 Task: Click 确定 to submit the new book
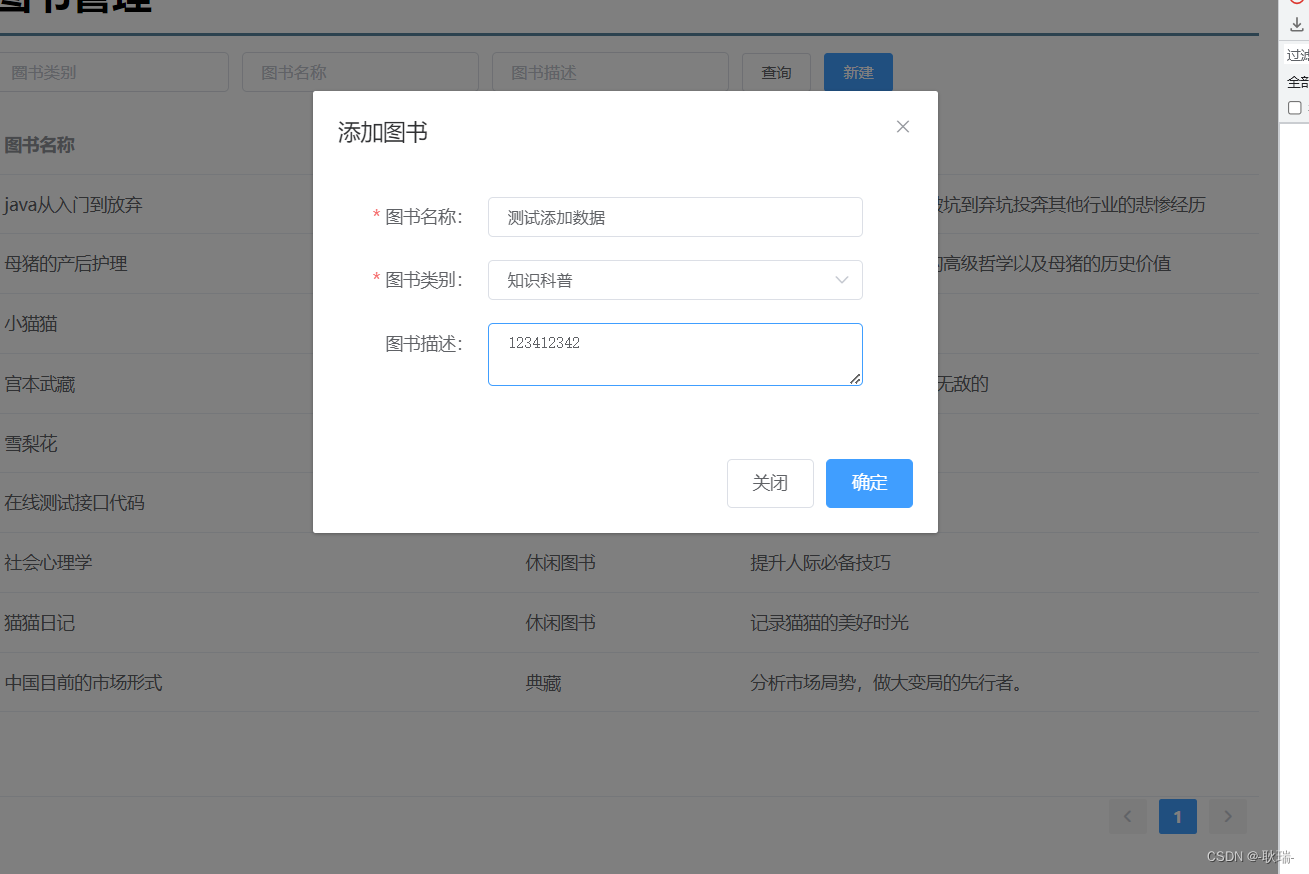[x=869, y=483]
